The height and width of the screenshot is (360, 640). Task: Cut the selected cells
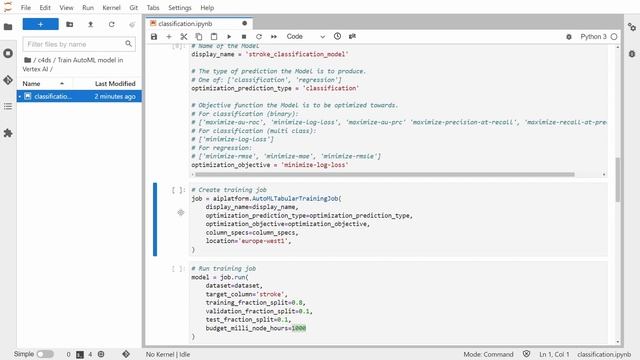coord(184,37)
